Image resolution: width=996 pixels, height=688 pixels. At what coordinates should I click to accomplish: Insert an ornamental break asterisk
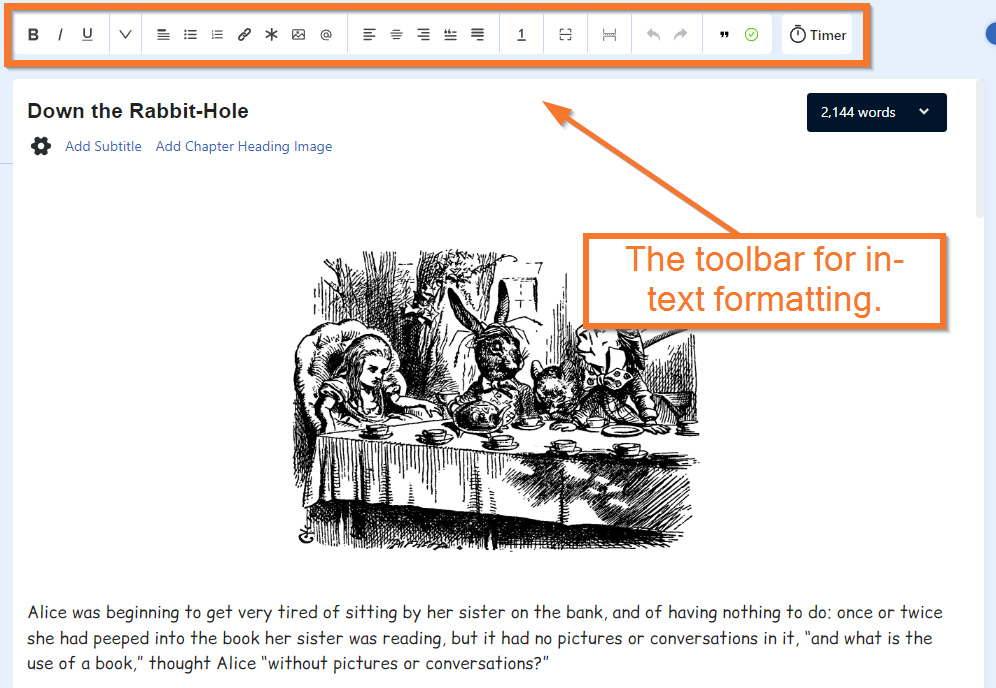point(271,35)
